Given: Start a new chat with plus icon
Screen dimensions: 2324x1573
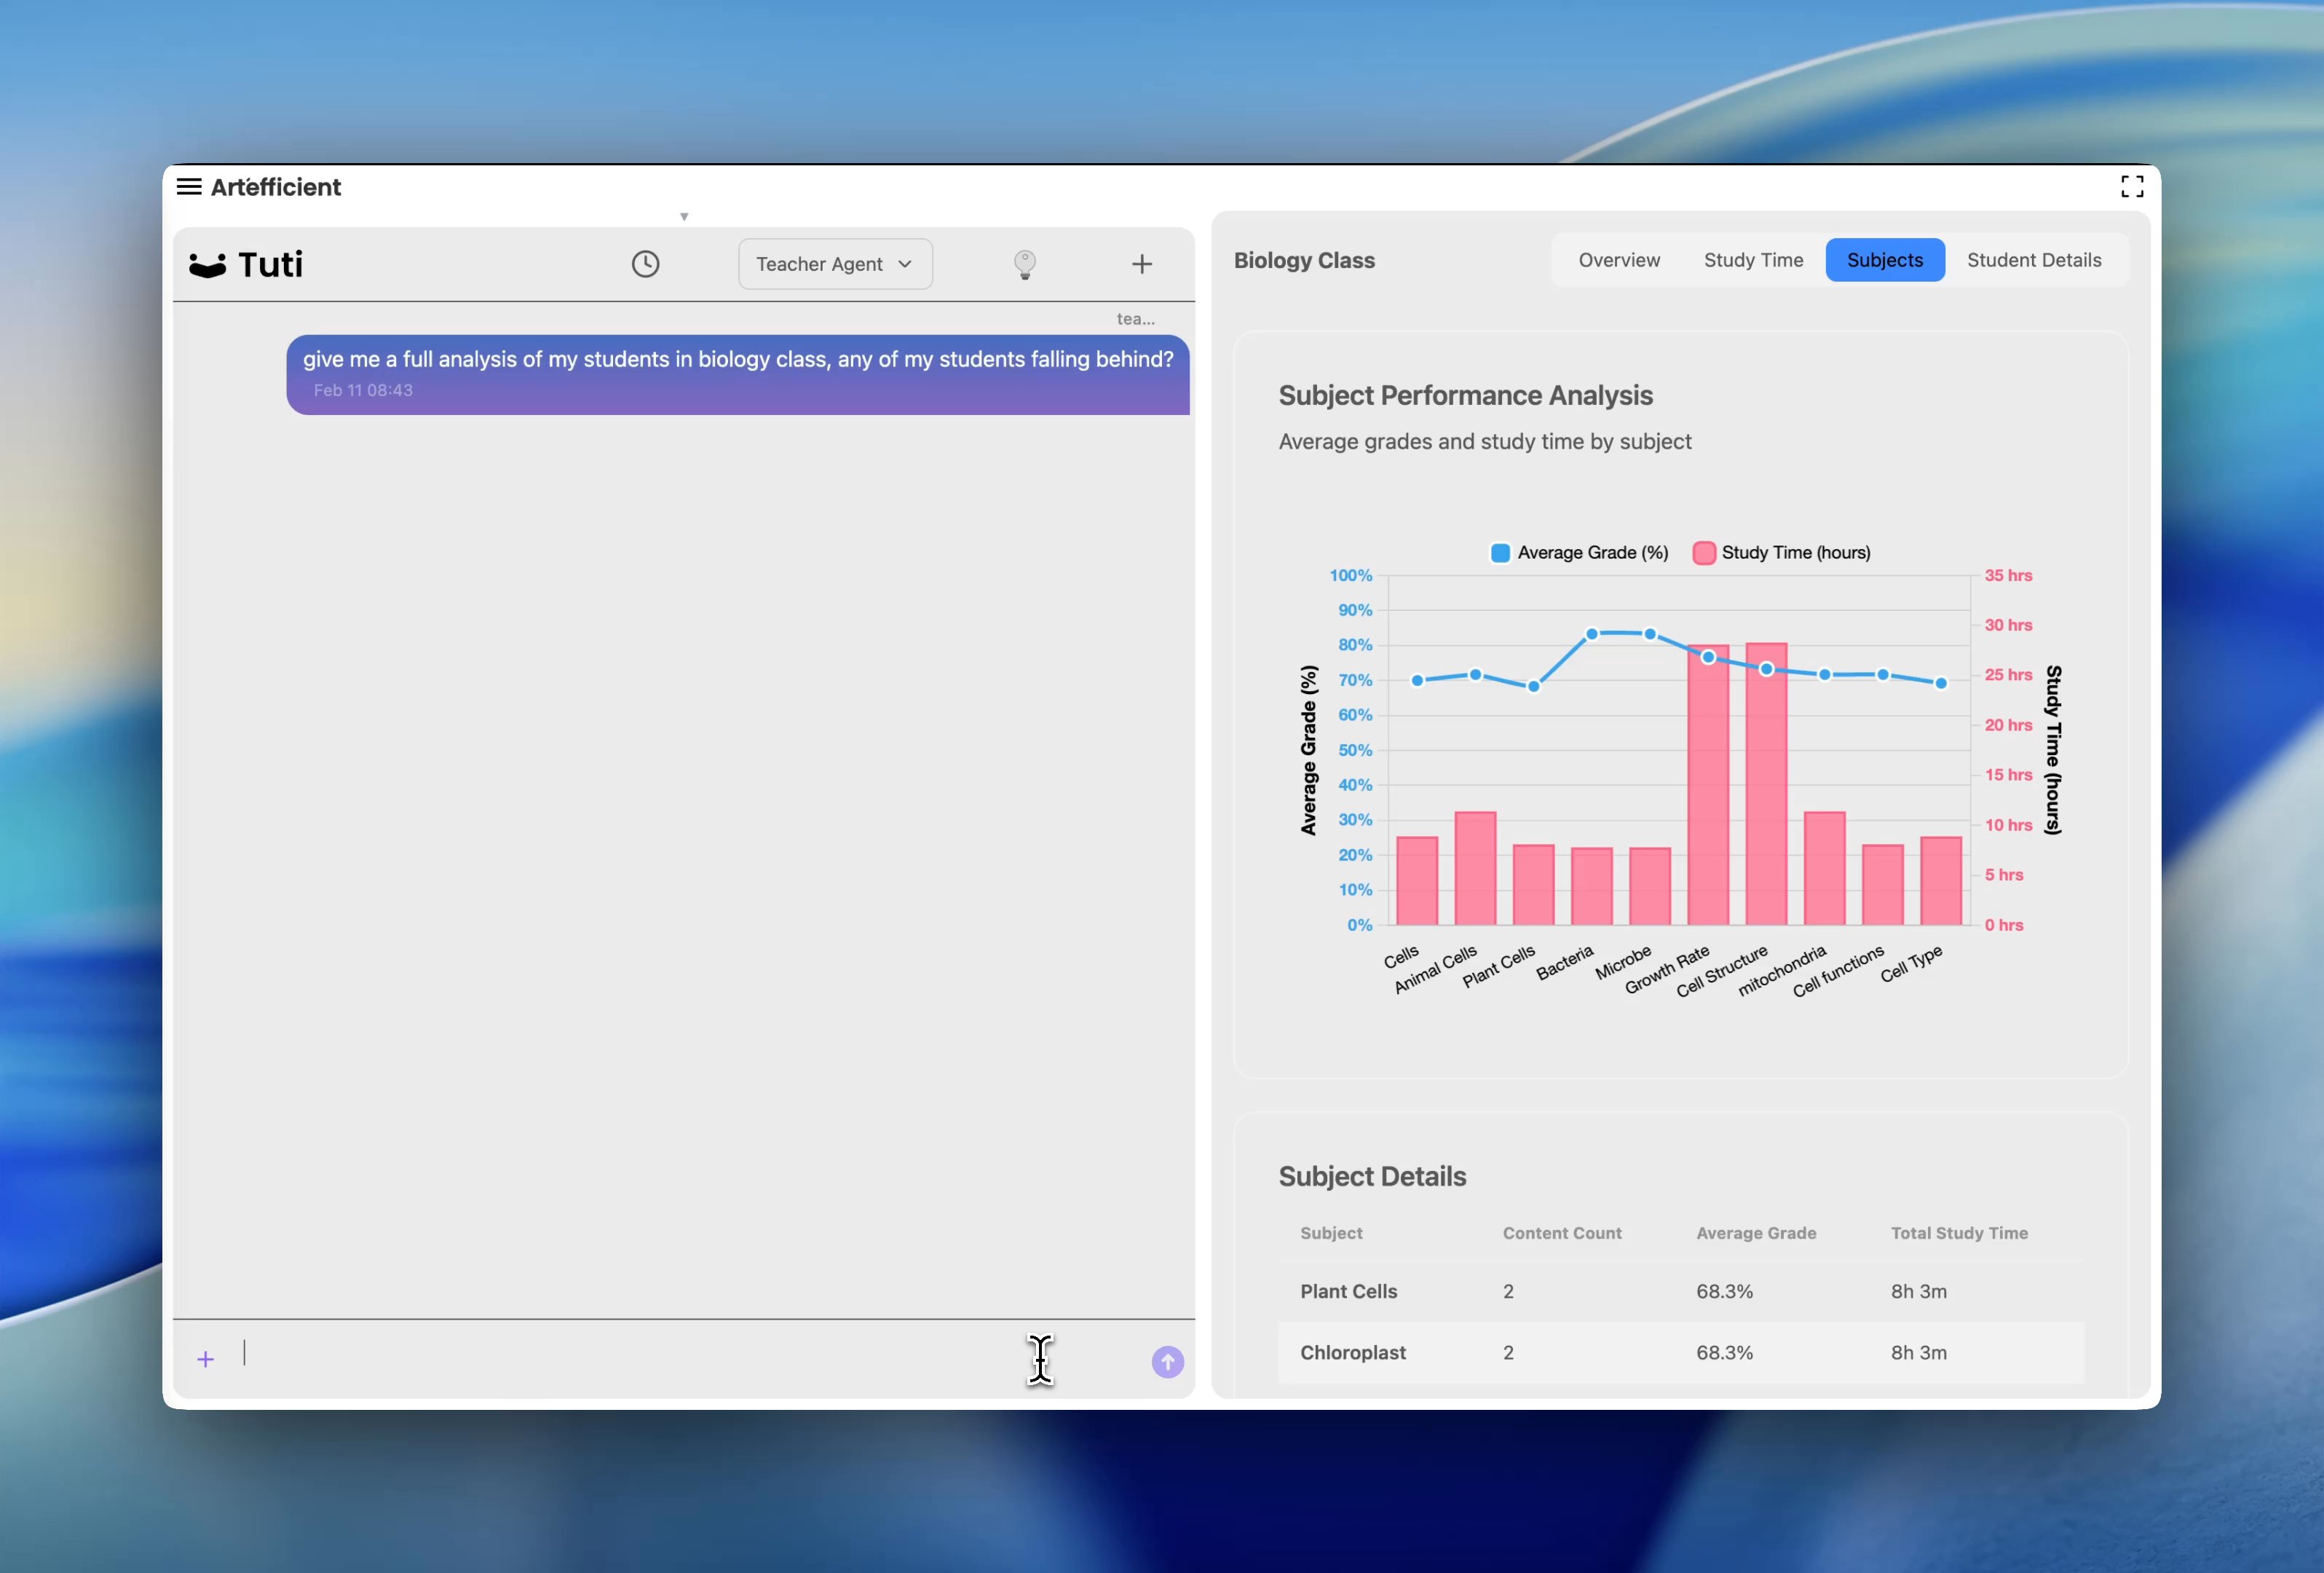Looking at the screenshot, I should (1142, 264).
